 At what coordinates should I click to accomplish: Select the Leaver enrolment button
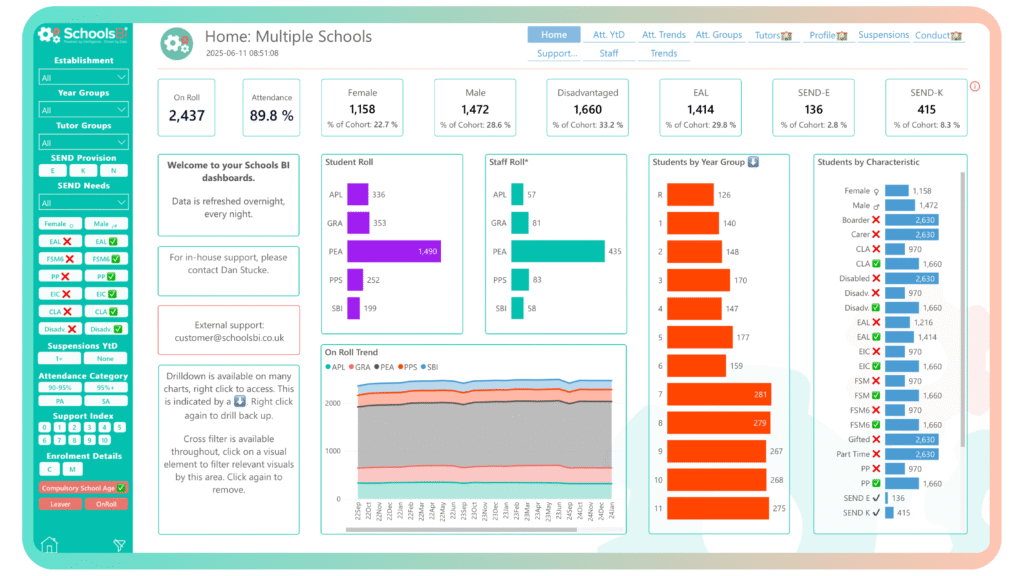[x=60, y=504]
